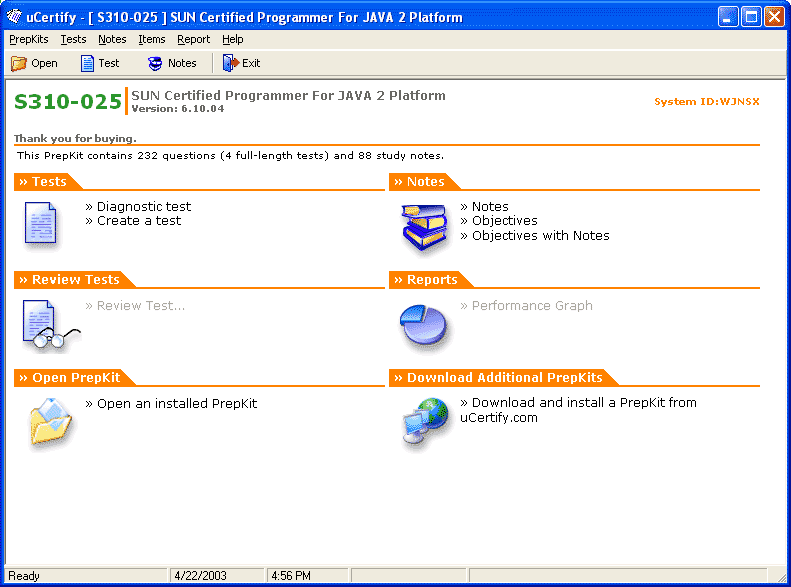Image resolution: width=791 pixels, height=587 pixels.
Task: Click the Thank you for buying text
Action: click(75, 138)
